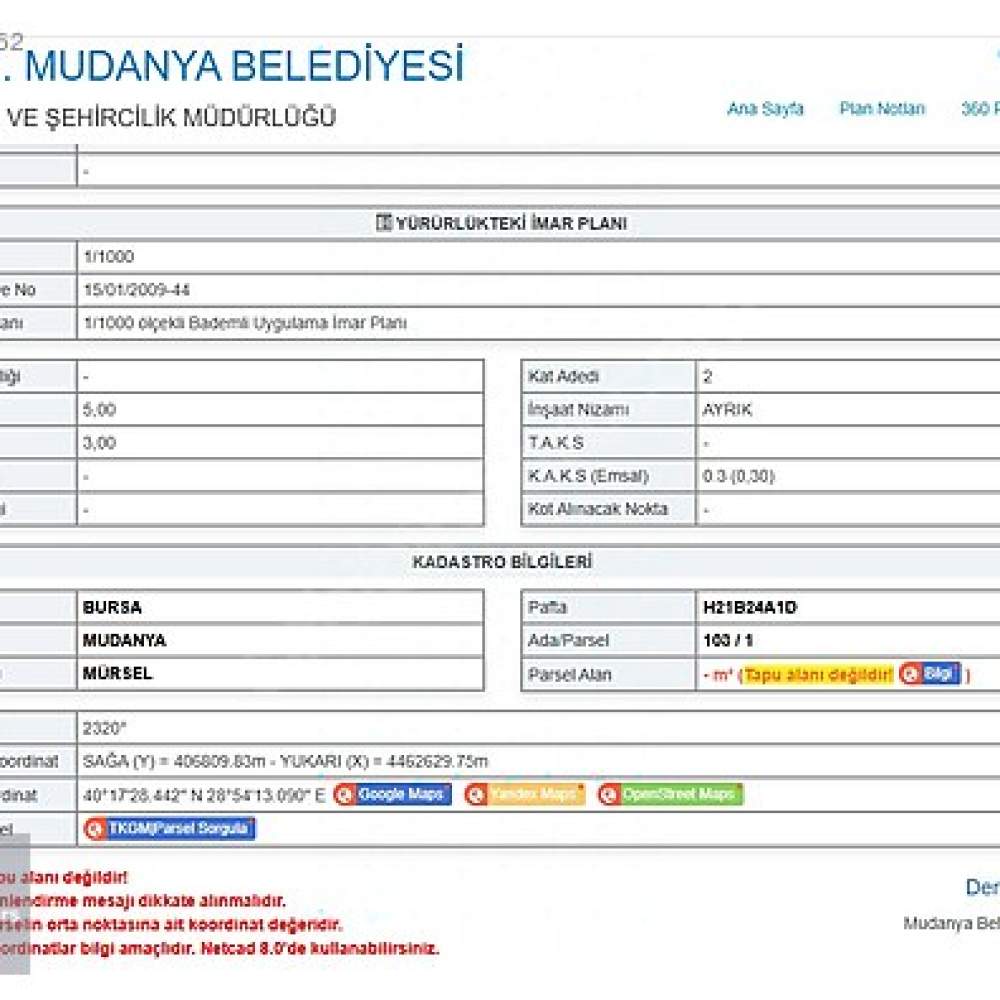1000x1000 pixels.
Task: Click the blue Bilgi button
Action: pos(930,673)
